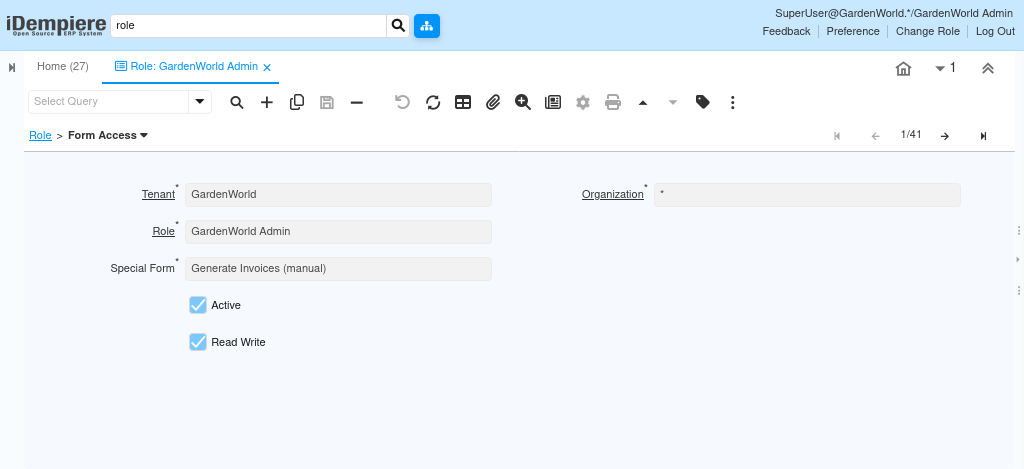The image size is (1024, 469).
Task: Delete record with the minus icon
Action: (357, 103)
